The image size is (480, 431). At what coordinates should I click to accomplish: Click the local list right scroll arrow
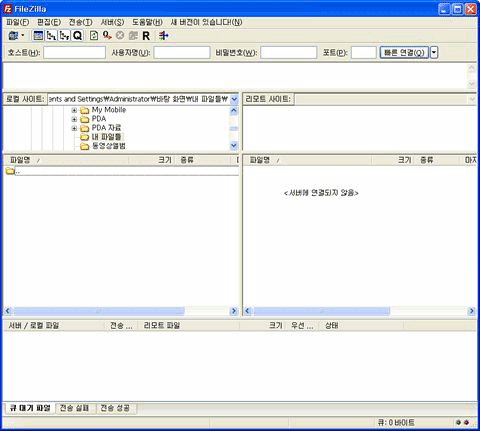[x=234, y=311]
